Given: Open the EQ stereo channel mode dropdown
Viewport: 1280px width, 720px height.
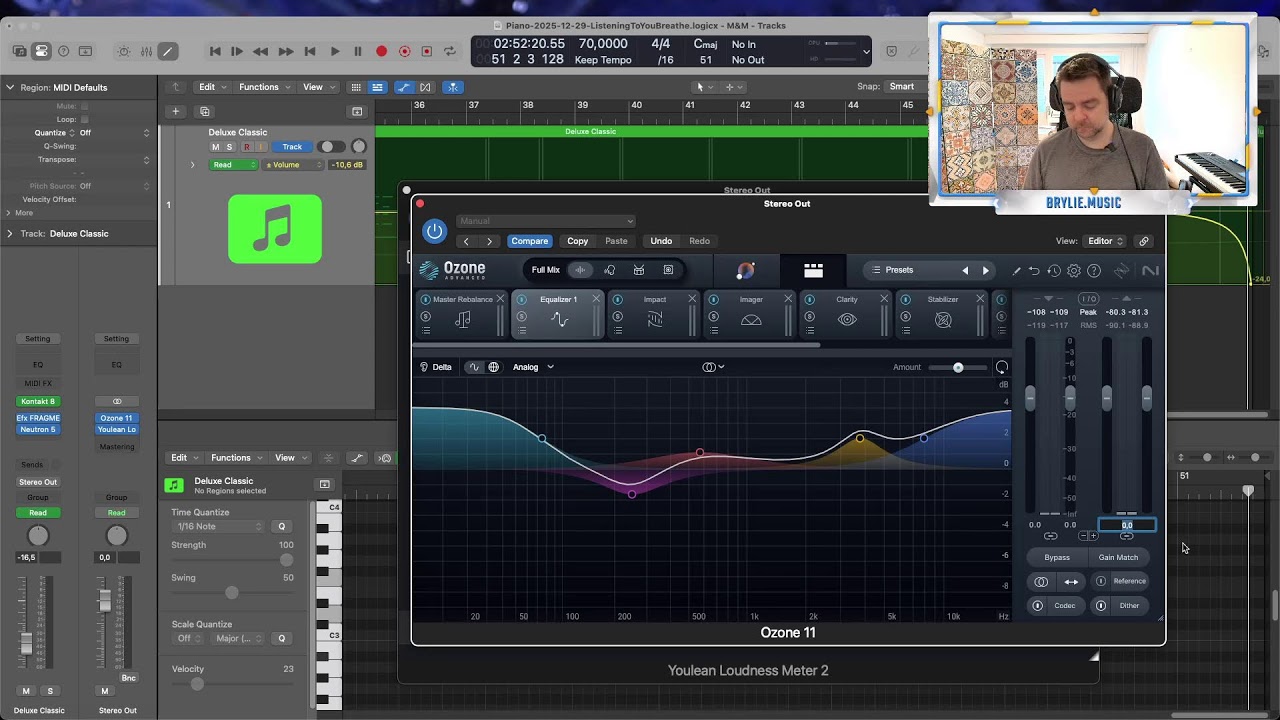Looking at the screenshot, I should [x=713, y=367].
